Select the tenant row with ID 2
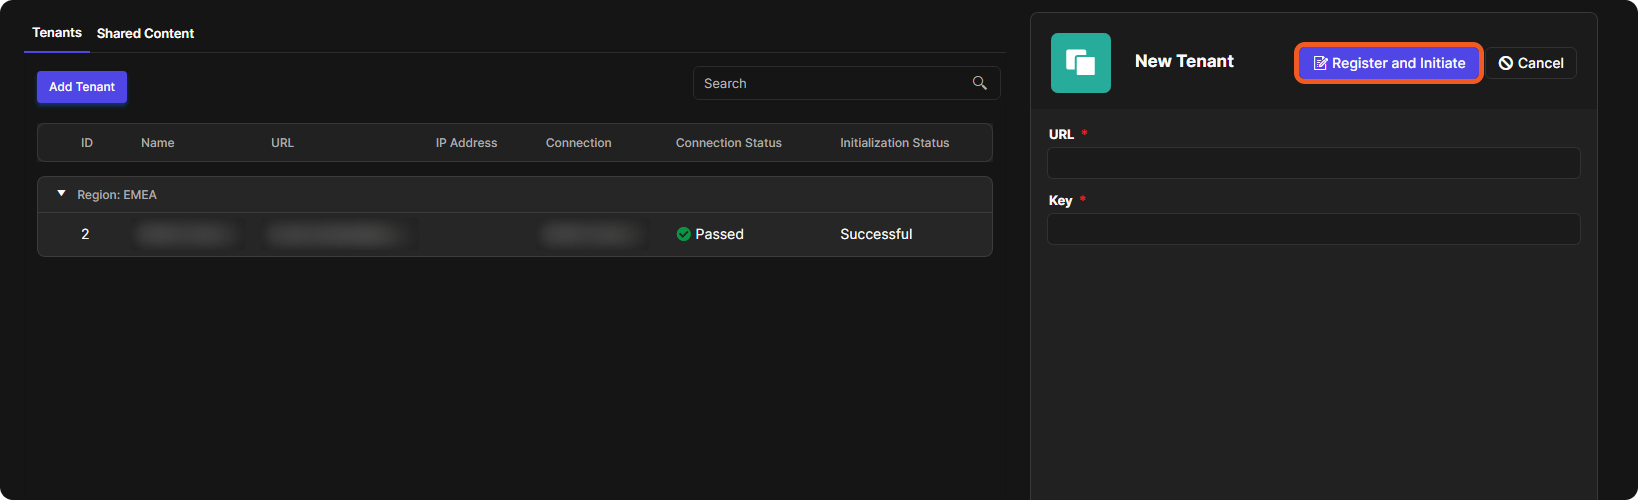This screenshot has width=1638, height=500. (x=515, y=234)
